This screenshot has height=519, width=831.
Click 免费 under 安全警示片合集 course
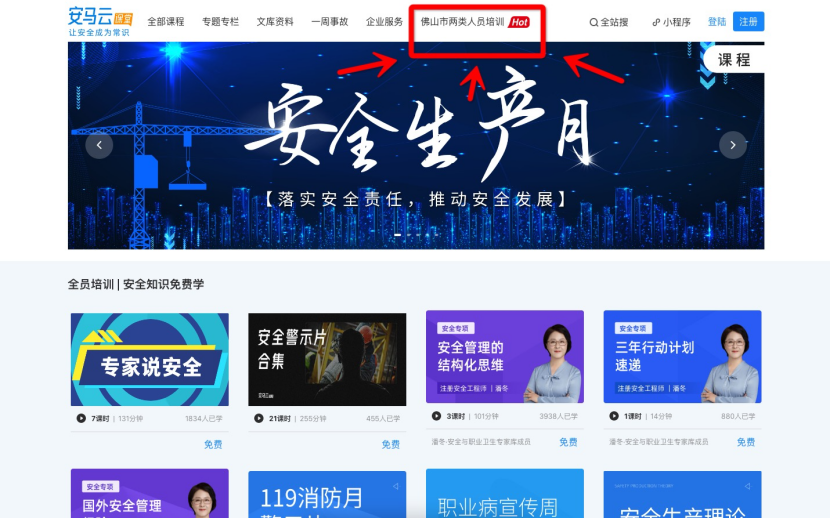[x=391, y=444]
